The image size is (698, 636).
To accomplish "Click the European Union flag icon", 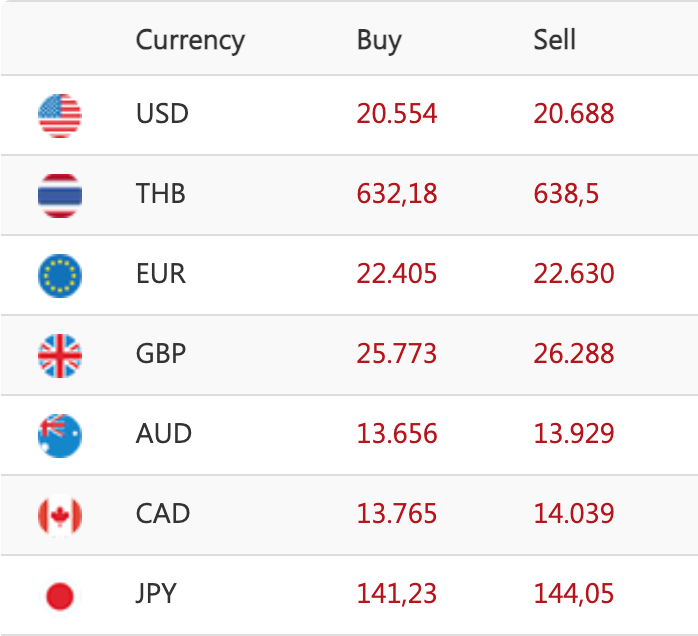I will click(x=60, y=275).
